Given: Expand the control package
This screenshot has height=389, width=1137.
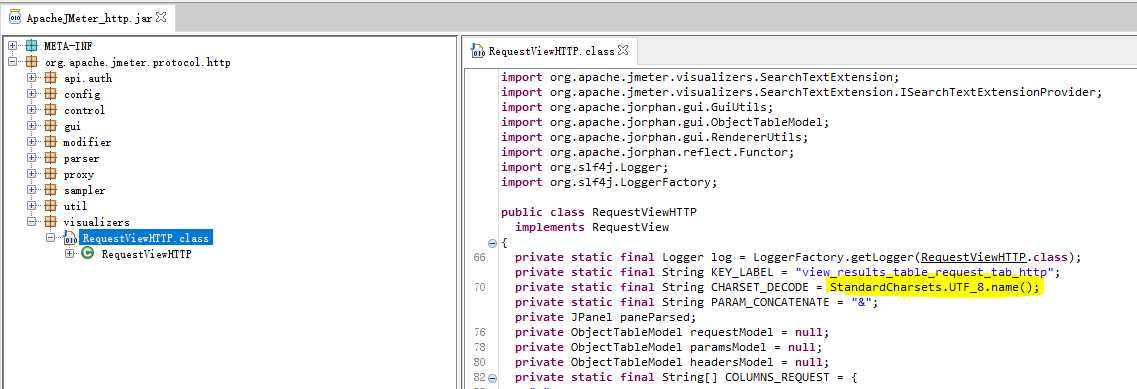Looking at the screenshot, I should (31, 110).
